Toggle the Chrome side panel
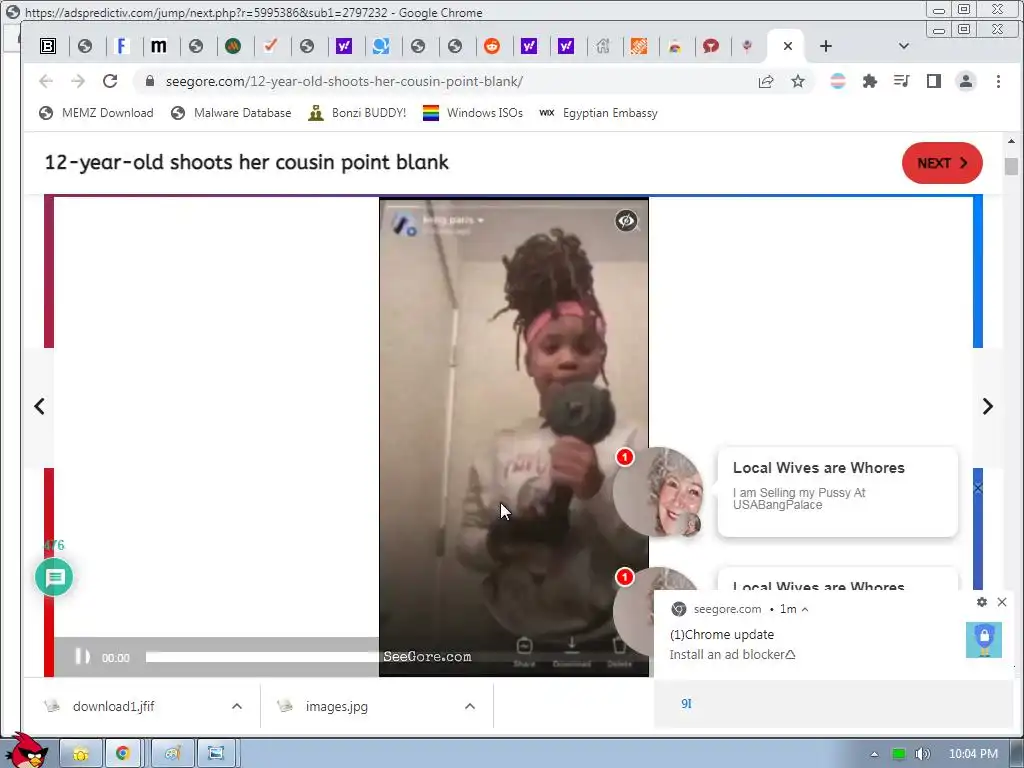This screenshot has width=1024, height=768. [934, 81]
